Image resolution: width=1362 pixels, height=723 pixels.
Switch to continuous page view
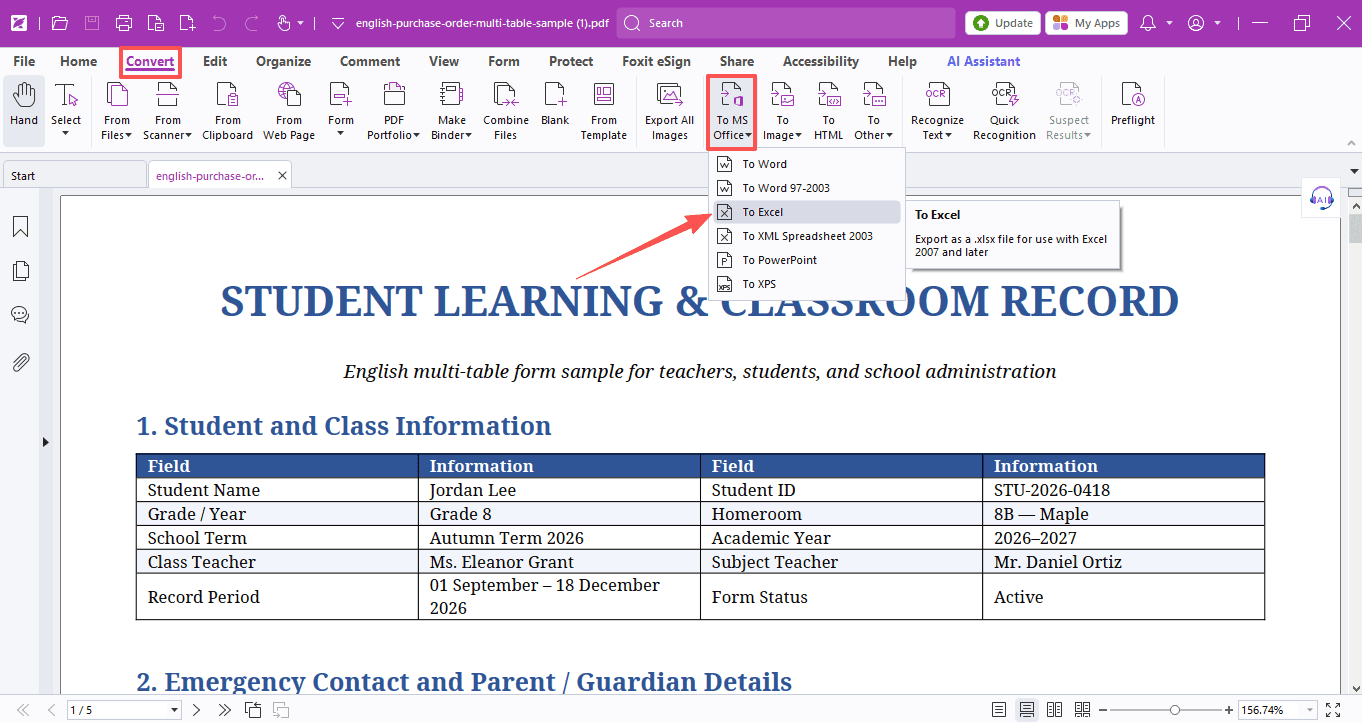click(x=1027, y=710)
